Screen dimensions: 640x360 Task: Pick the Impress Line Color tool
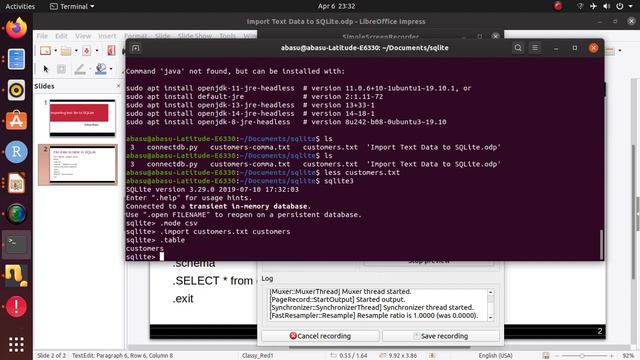(x=80, y=69)
